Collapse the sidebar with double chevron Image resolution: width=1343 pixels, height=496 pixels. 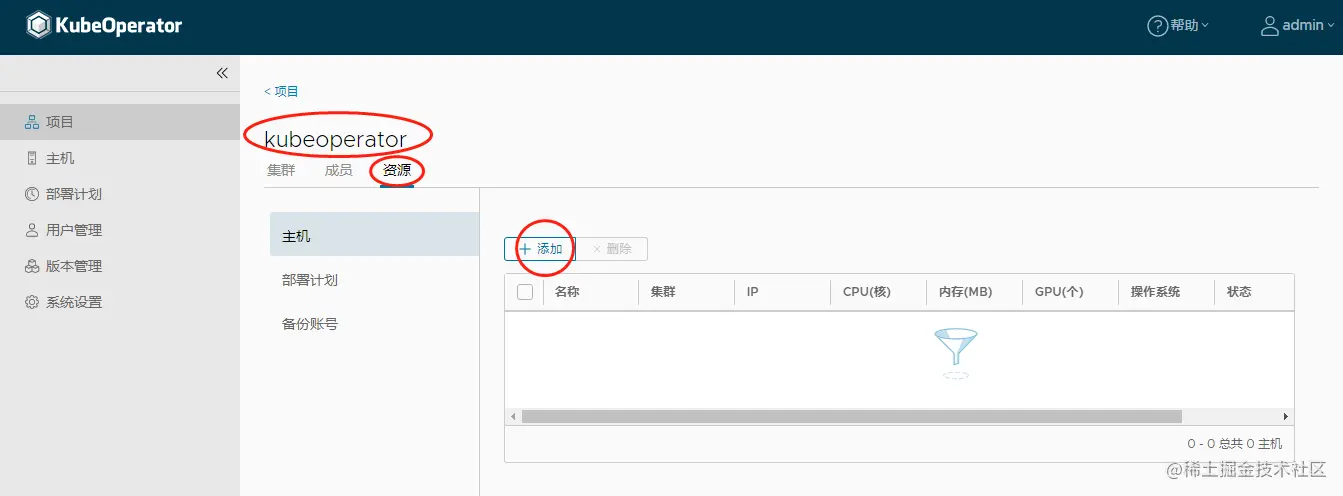click(222, 73)
